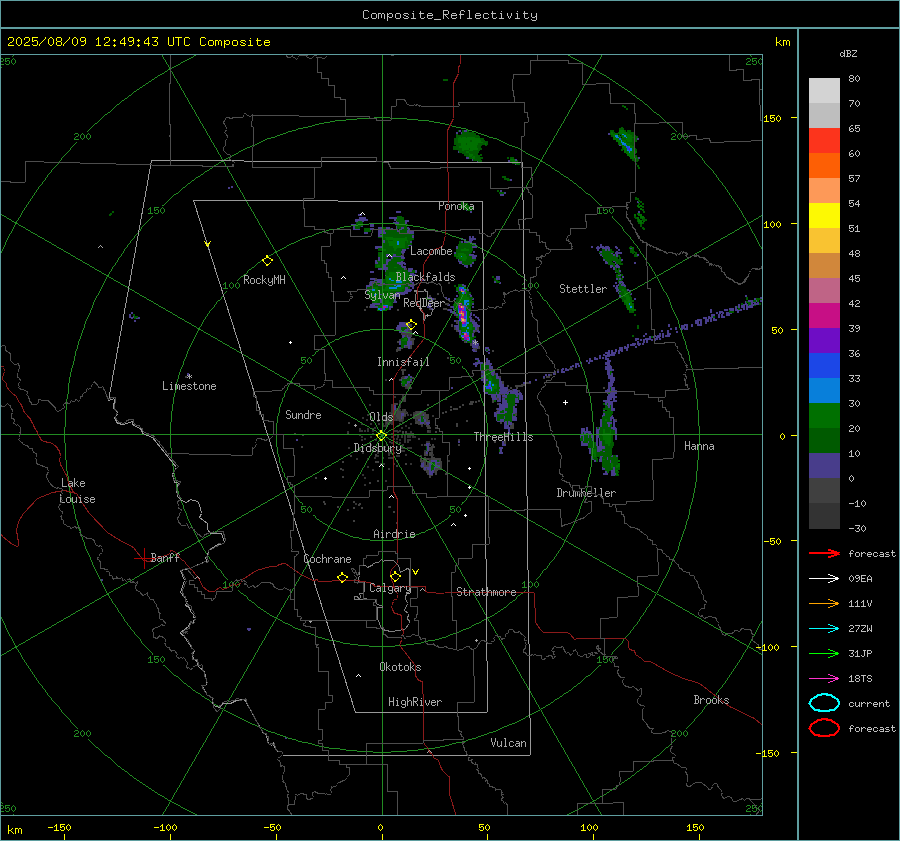
Task: Select the orange 111V arrow icon
Action: click(x=824, y=603)
